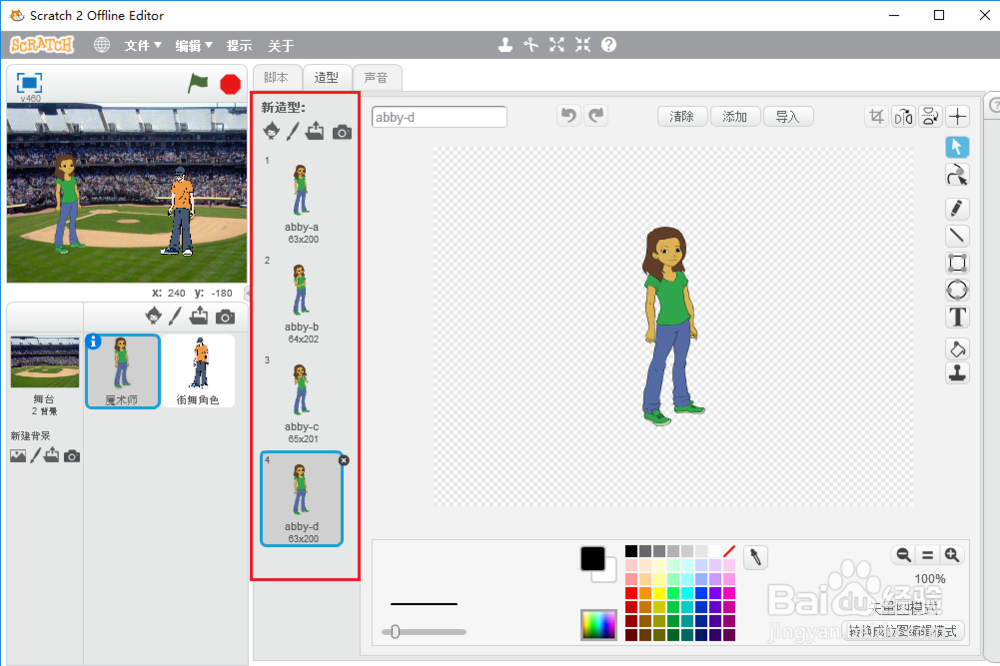The image size is (1000, 666).
Task: Click the 添加 button
Action: point(735,117)
